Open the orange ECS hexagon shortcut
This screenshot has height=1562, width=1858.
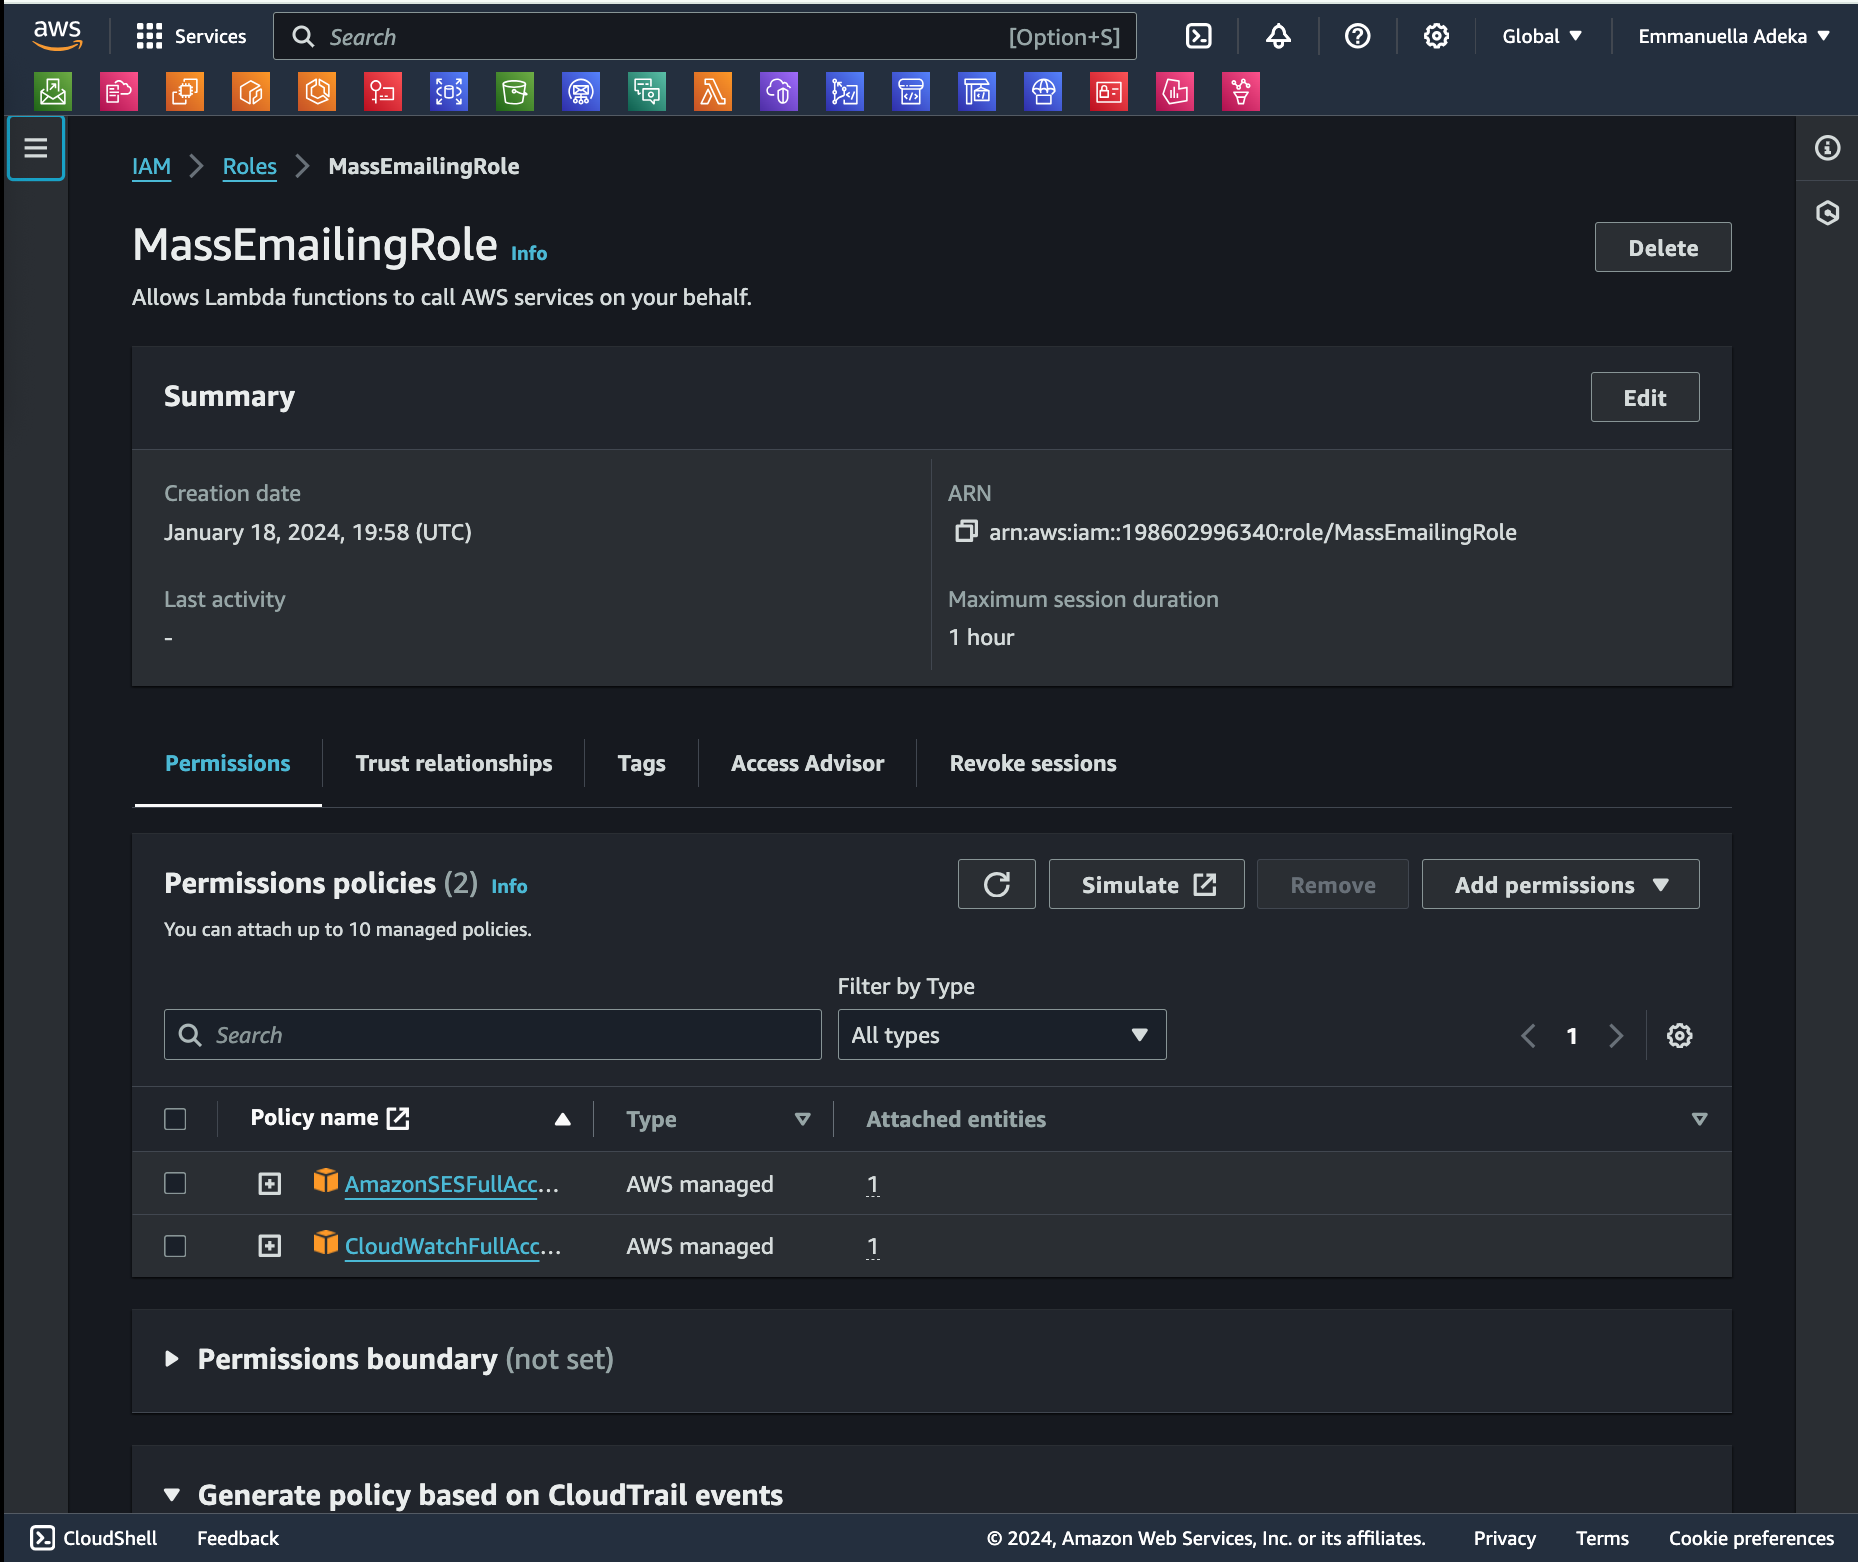point(317,92)
